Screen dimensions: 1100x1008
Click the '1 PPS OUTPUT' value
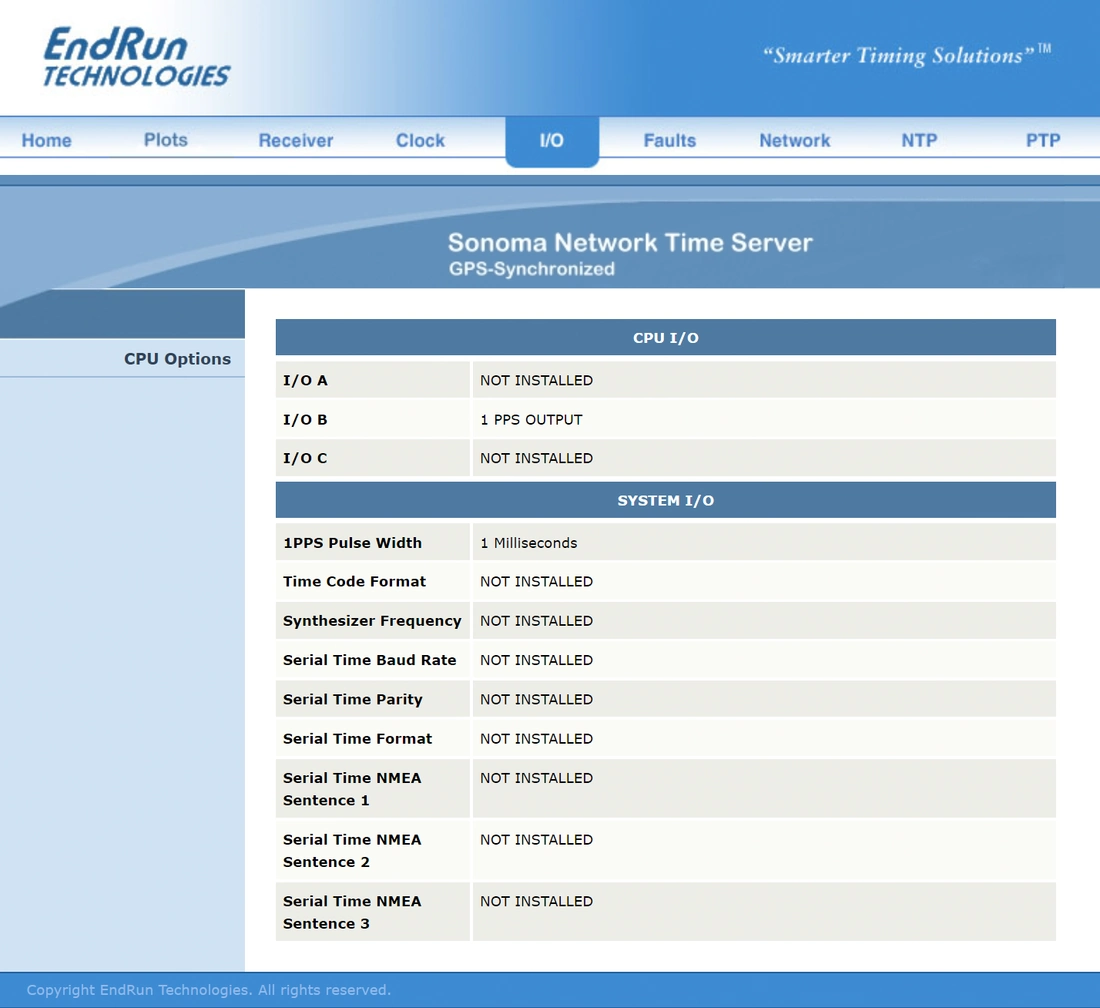531,419
